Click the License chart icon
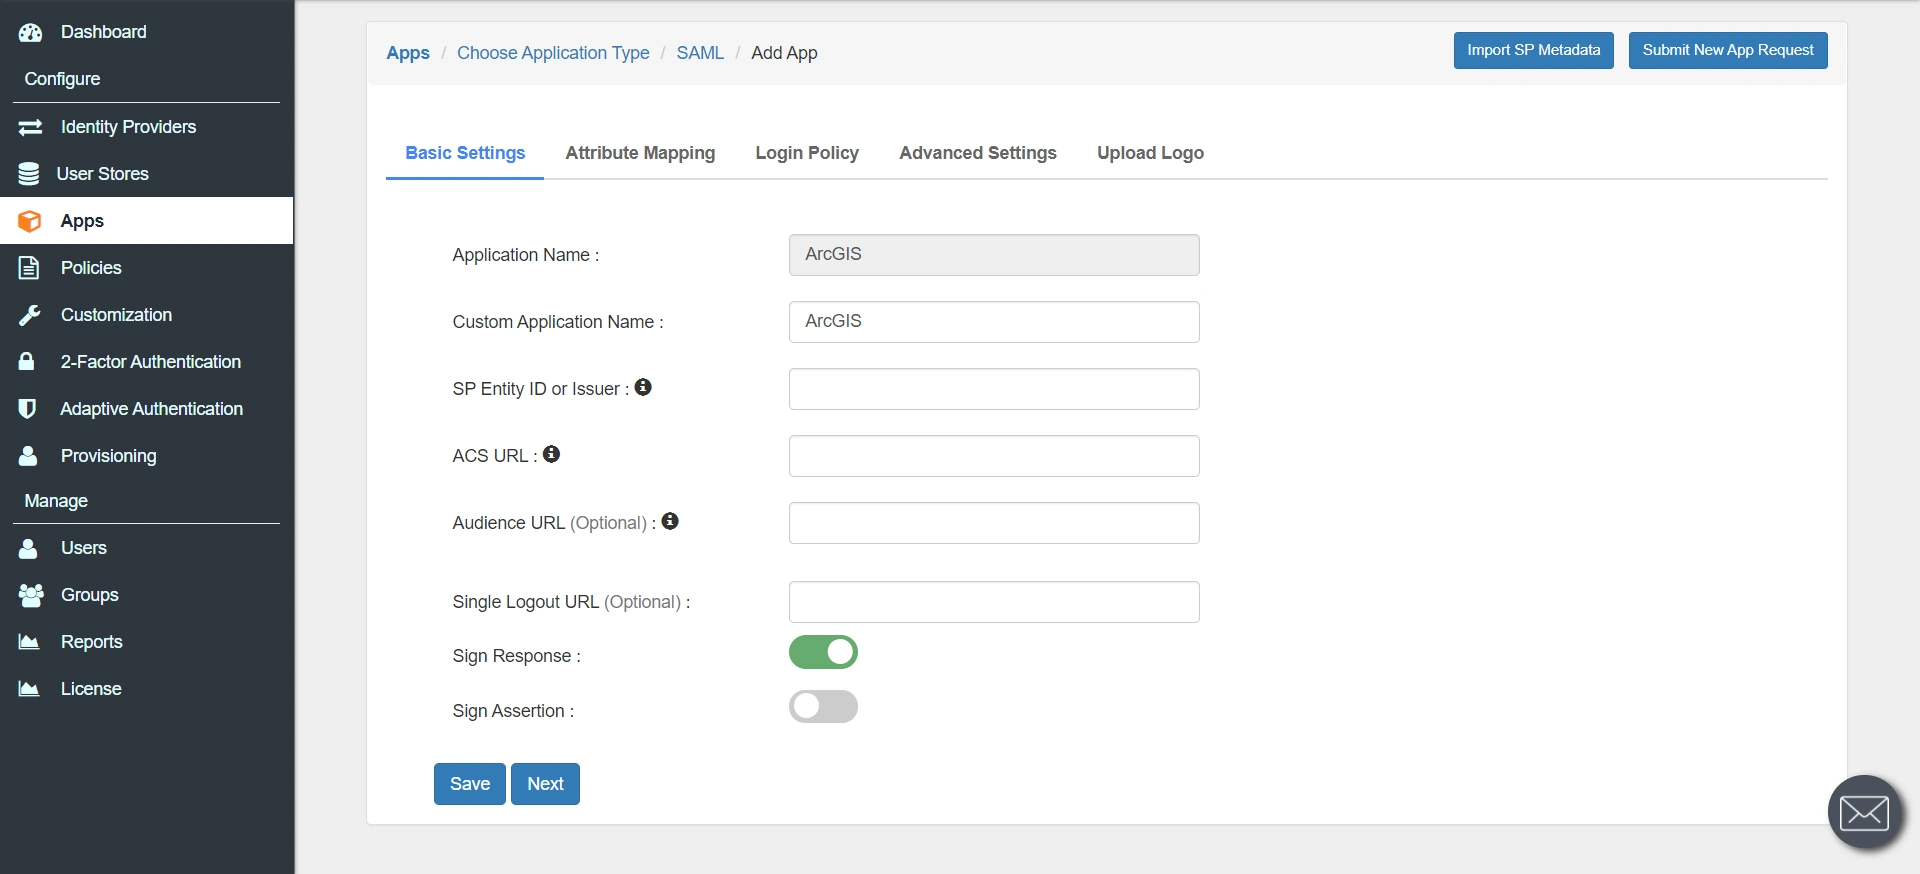Screen dimensions: 1920x874 coord(29,689)
